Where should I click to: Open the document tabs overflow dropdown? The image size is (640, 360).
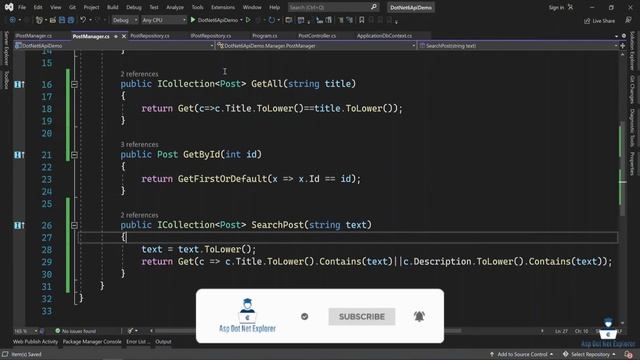(616, 36)
